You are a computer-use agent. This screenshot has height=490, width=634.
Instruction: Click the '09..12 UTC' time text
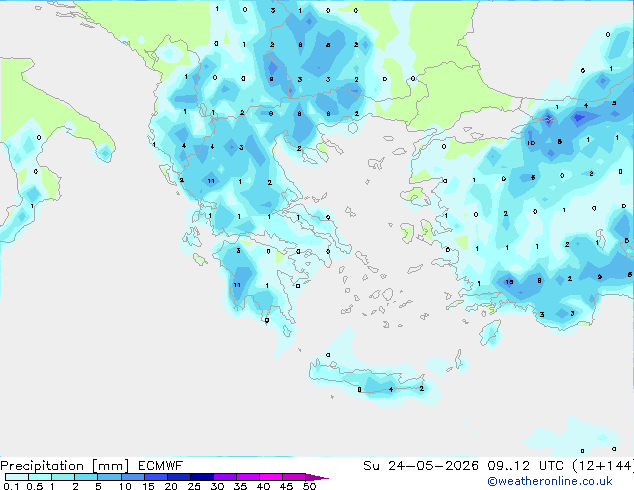click(x=525, y=466)
